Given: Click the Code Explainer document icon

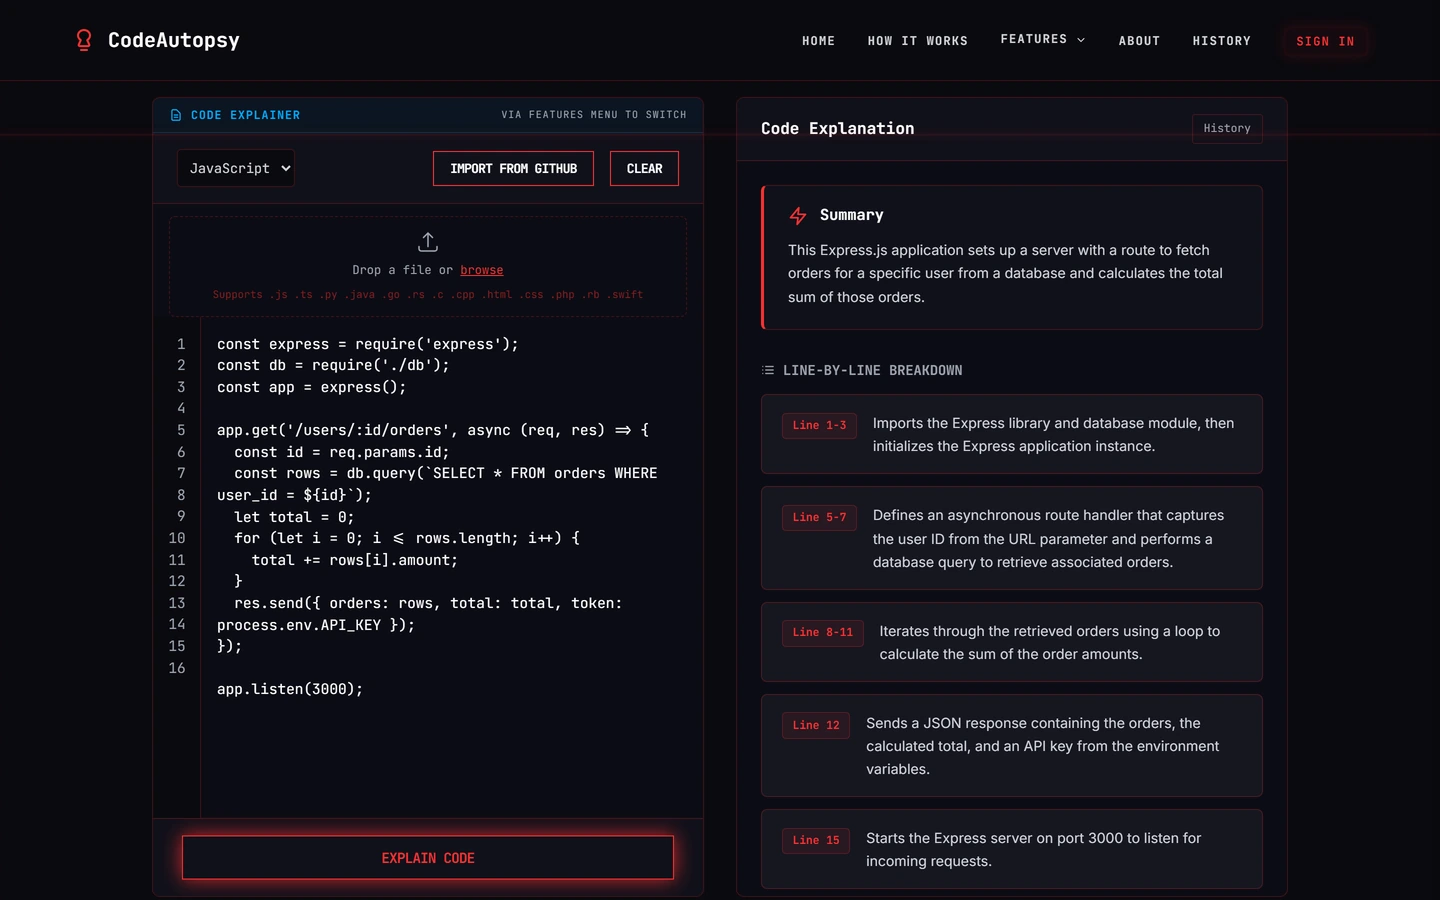Looking at the screenshot, I should 176,115.
